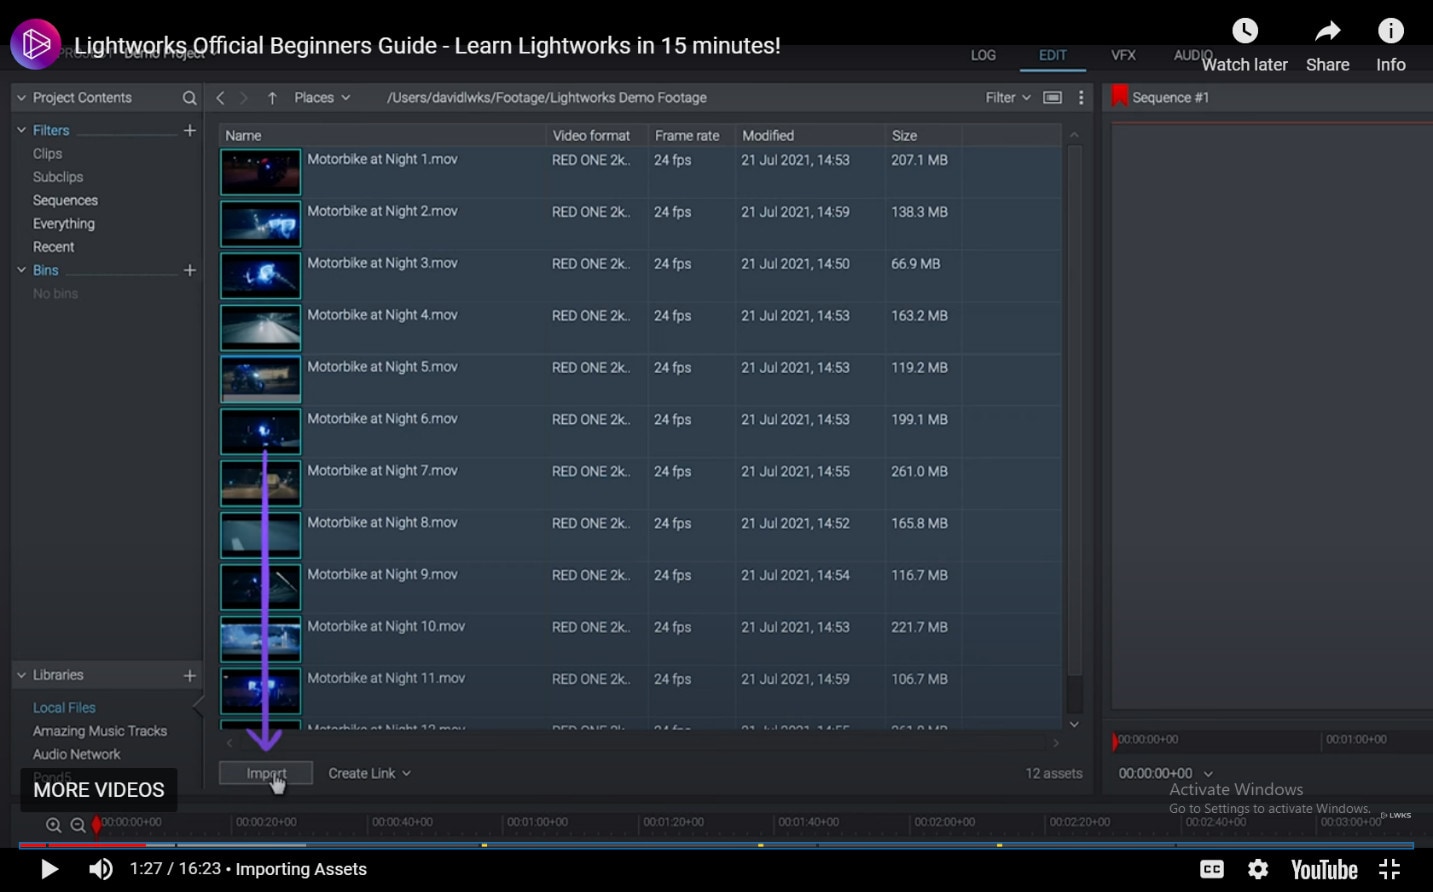Viewport: 1433px width, 892px height.
Task: Collapse the Project Contents panel
Action: tap(21, 98)
